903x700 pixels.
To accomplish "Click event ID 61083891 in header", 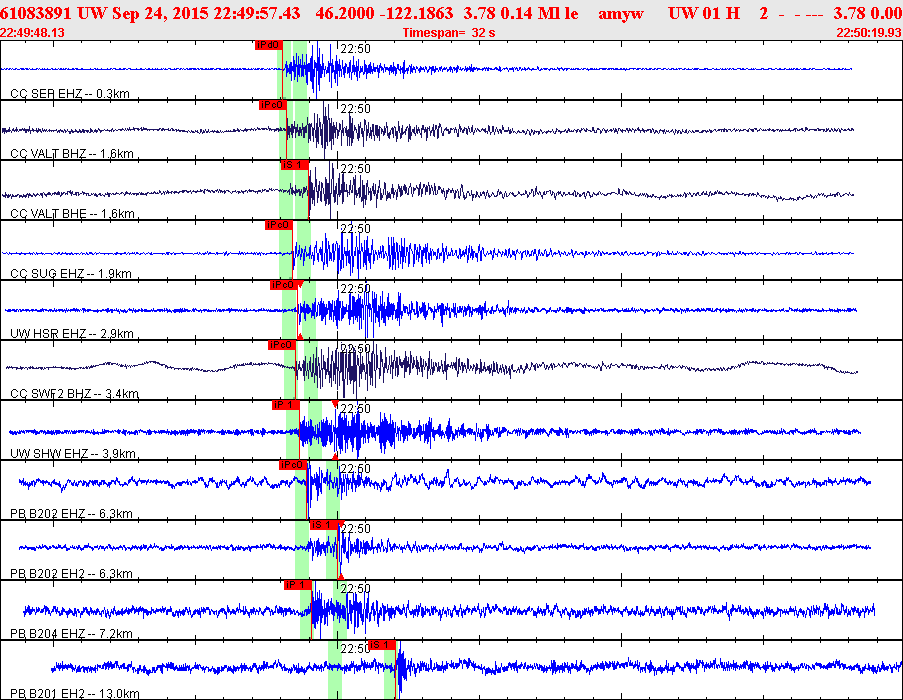I will coord(36,13).
